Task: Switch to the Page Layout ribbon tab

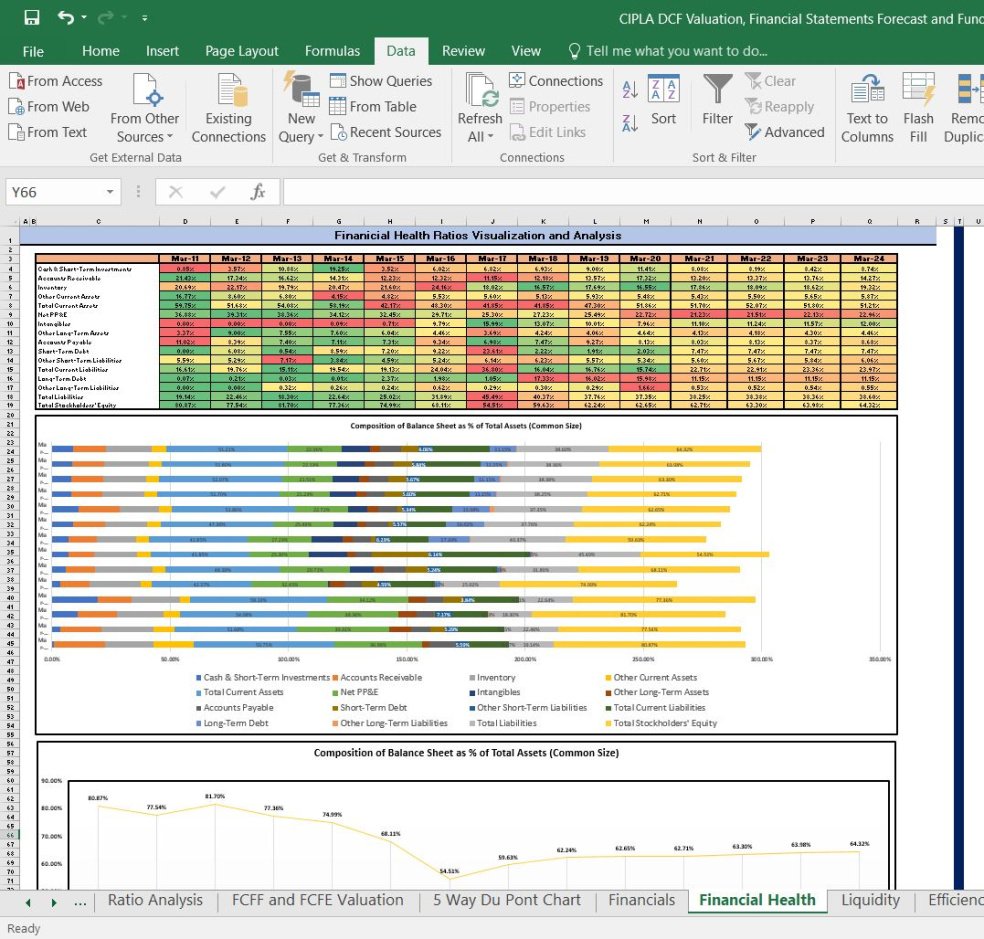Action: pos(242,51)
